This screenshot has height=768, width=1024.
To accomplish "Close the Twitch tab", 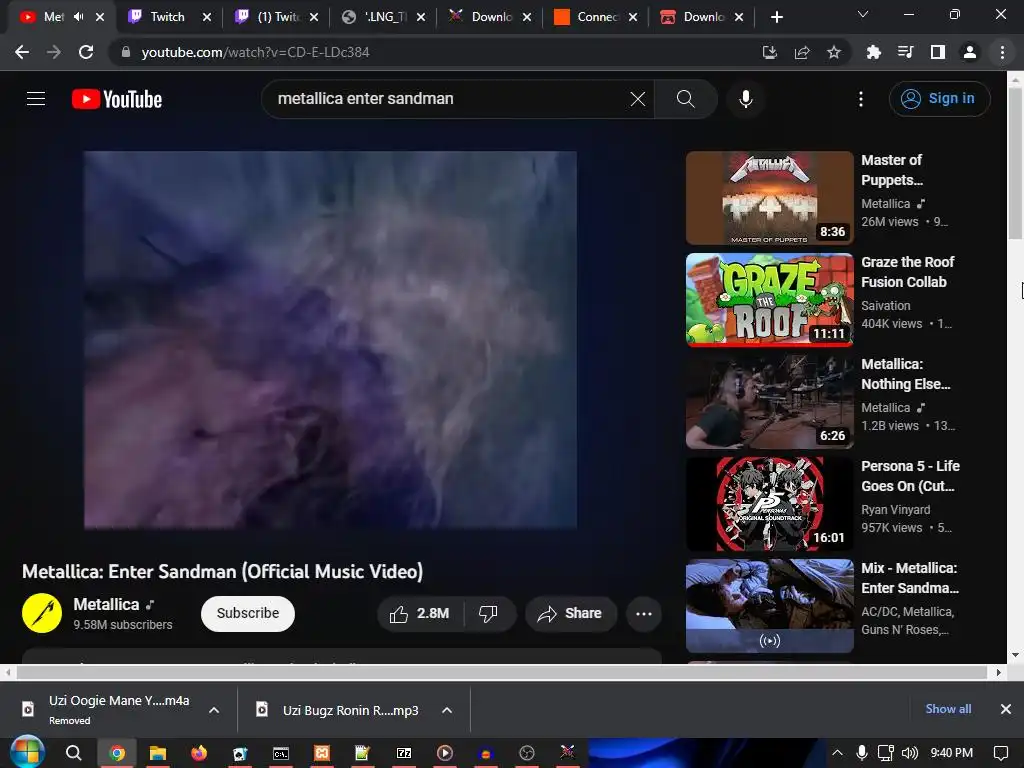I will 207,17.
